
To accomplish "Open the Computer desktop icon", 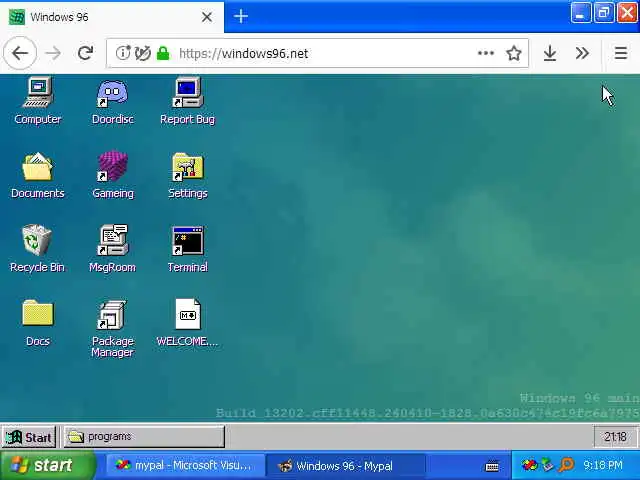I will [x=38, y=100].
